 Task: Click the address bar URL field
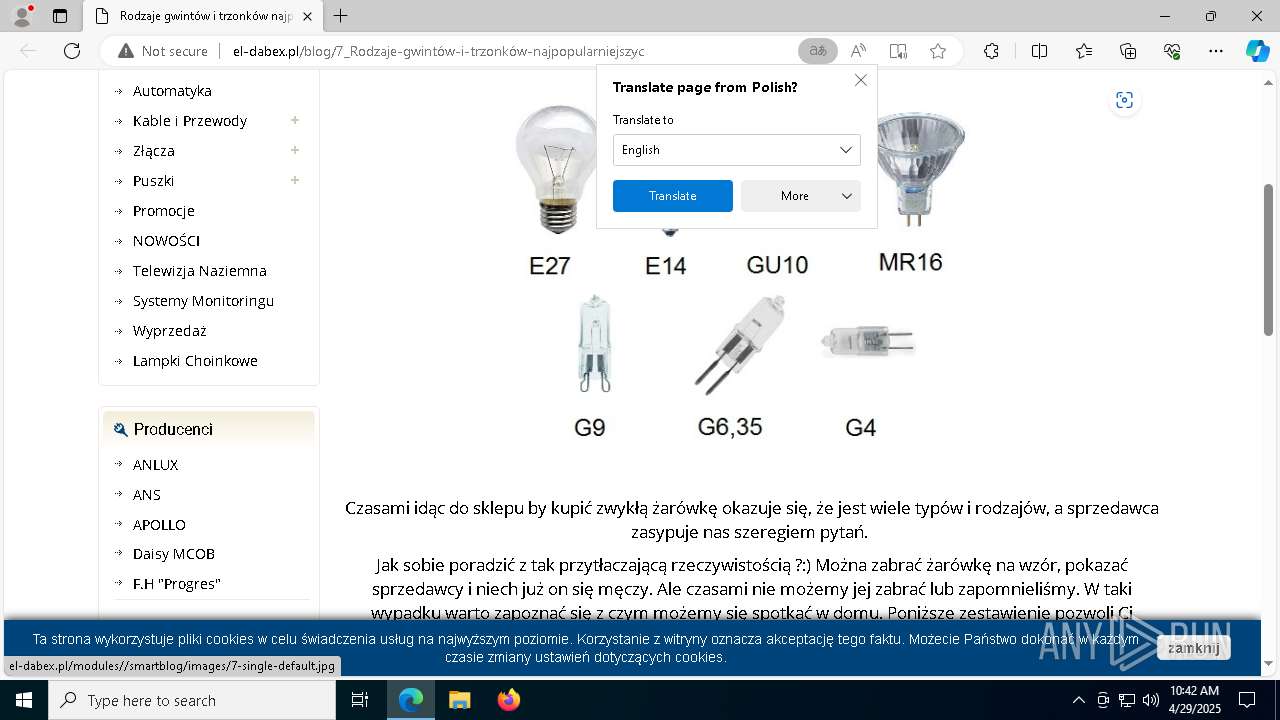[x=438, y=51]
